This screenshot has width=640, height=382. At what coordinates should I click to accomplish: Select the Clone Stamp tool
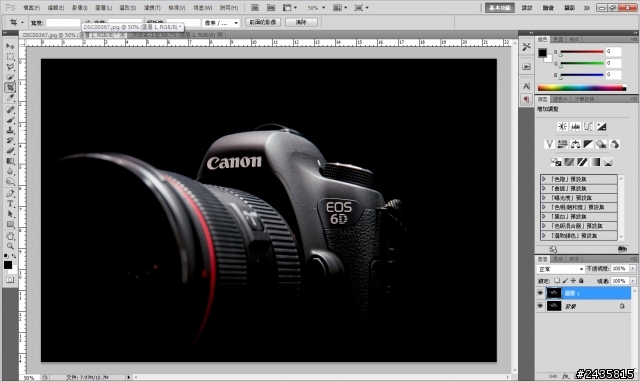tap(10, 130)
